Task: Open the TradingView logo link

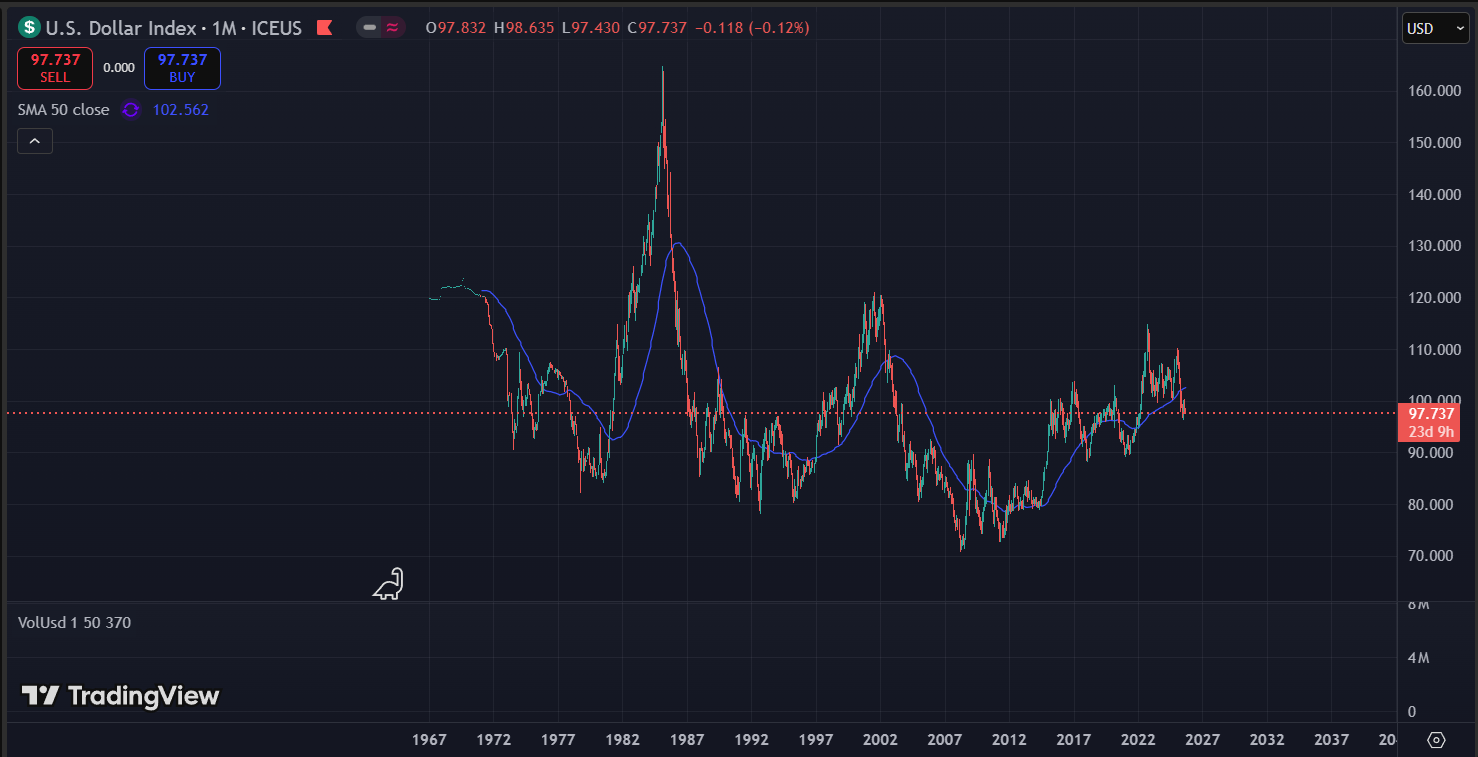Action: click(x=120, y=696)
